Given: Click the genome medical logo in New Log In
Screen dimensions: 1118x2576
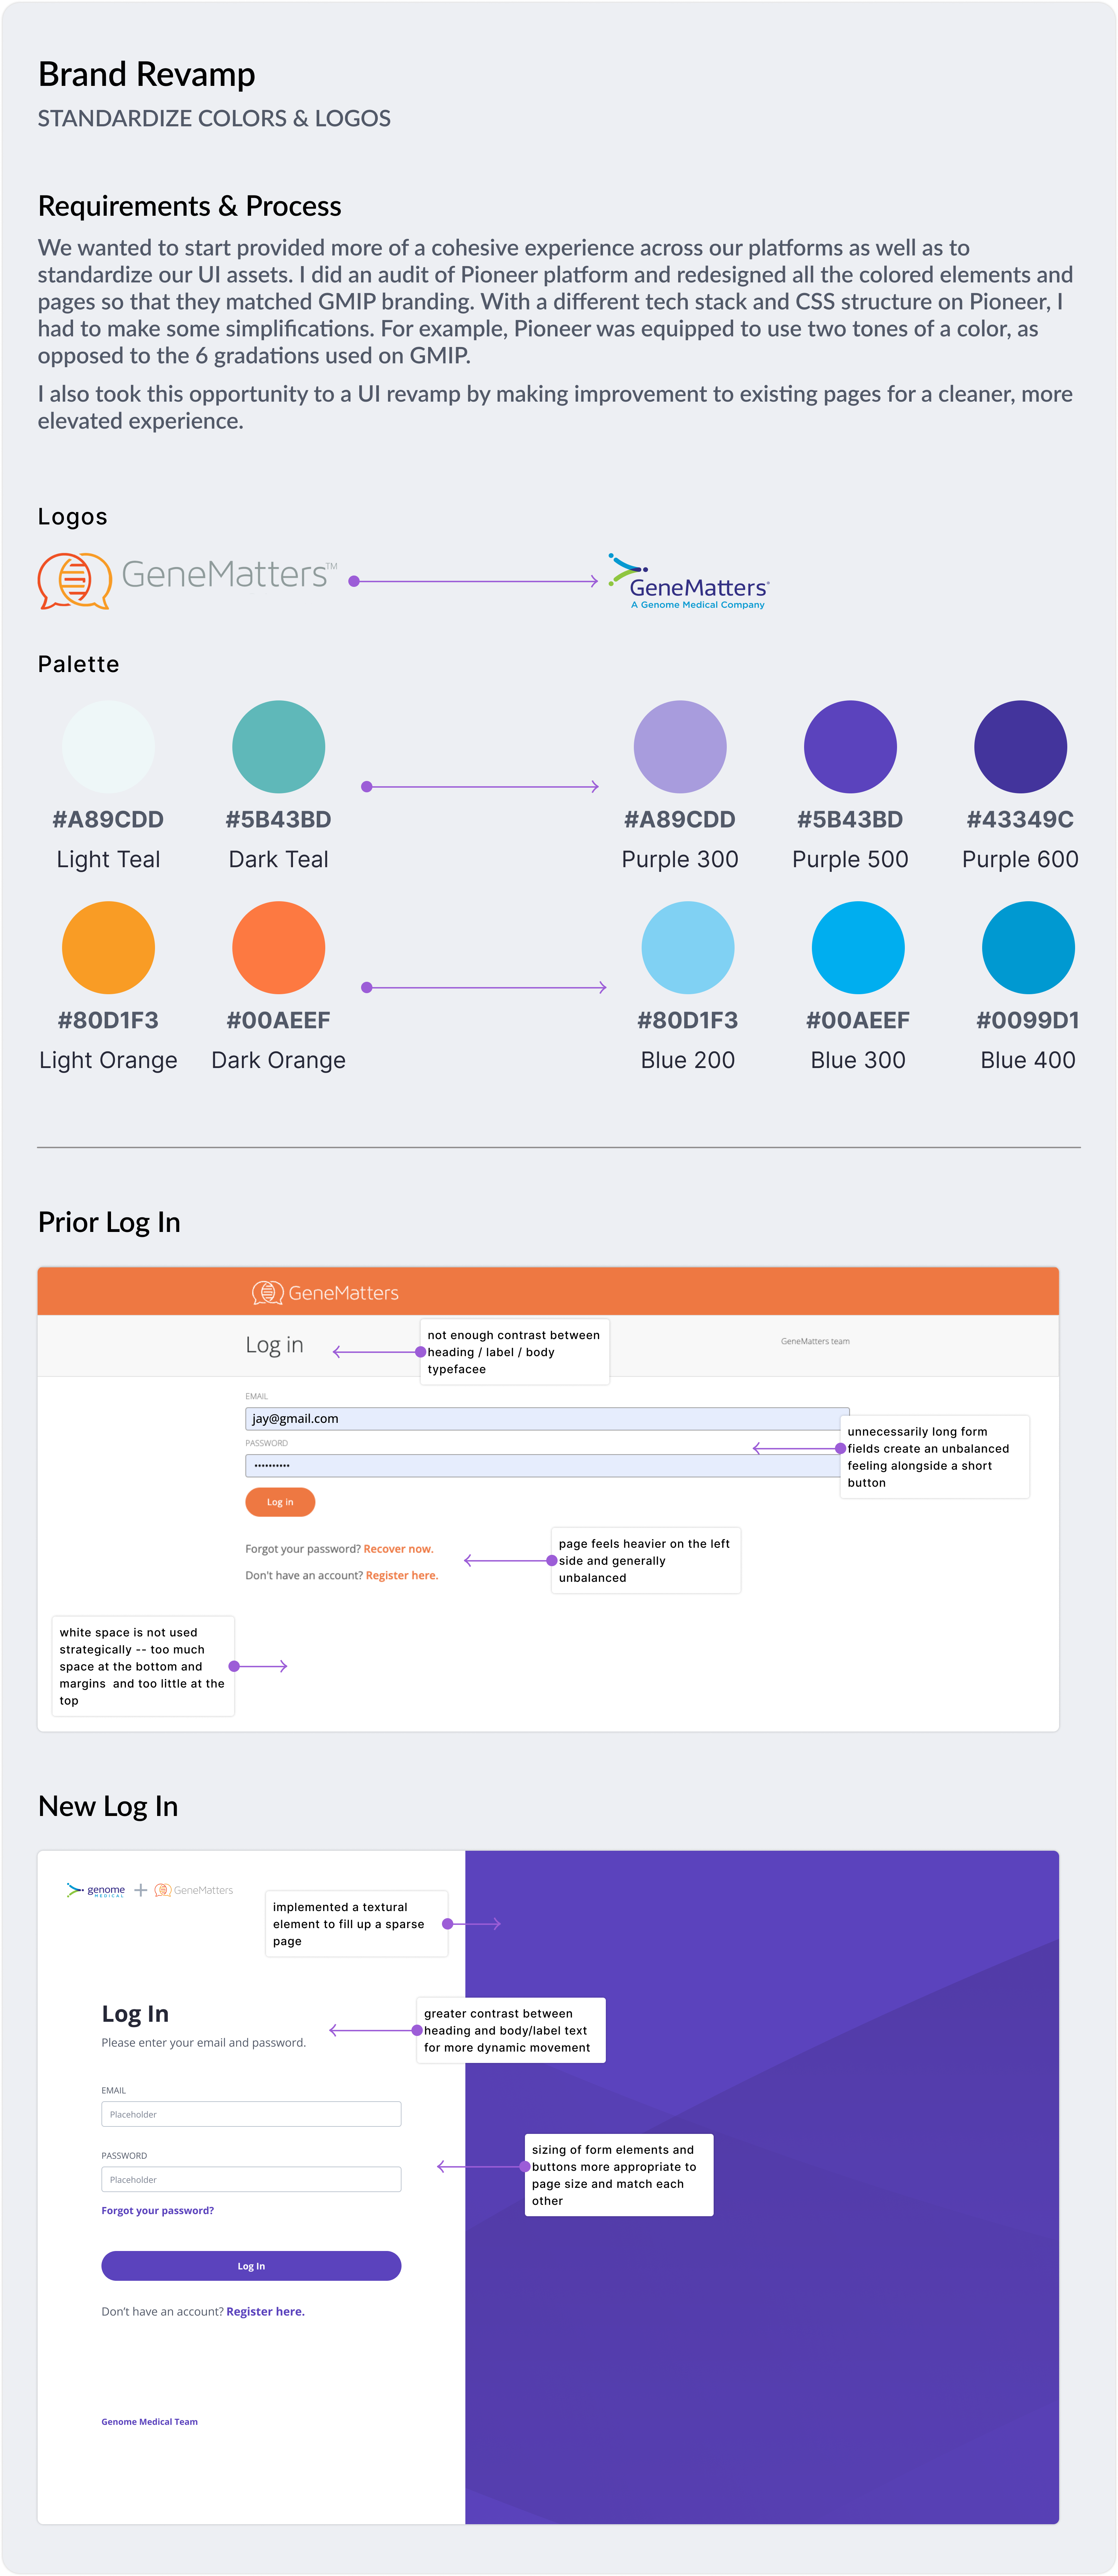Looking at the screenshot, I should point(96,1890).
